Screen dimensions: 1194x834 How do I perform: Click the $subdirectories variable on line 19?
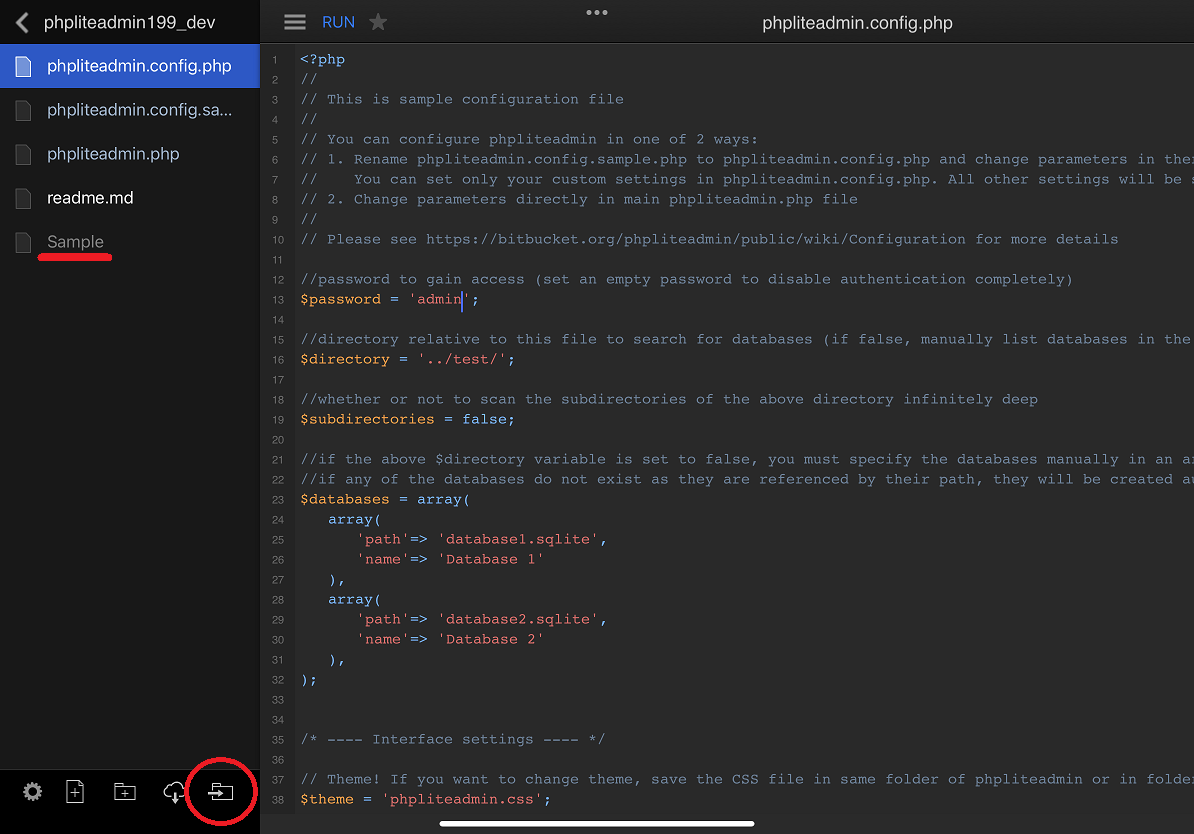coord(367,420)
